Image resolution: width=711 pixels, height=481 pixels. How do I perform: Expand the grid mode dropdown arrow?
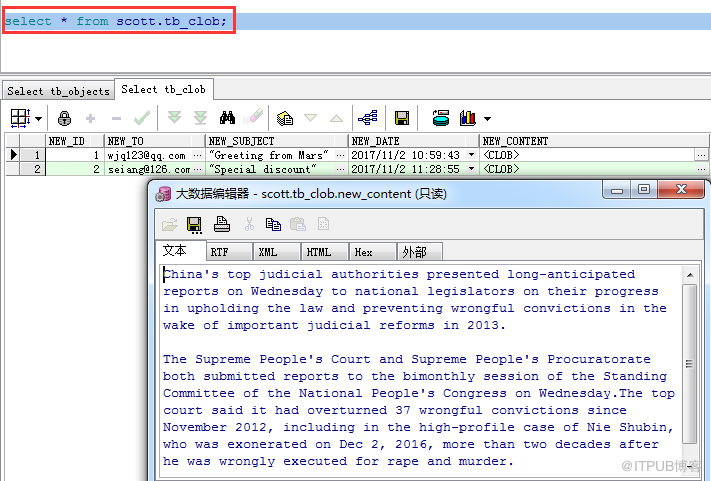(x=39, y=119)
